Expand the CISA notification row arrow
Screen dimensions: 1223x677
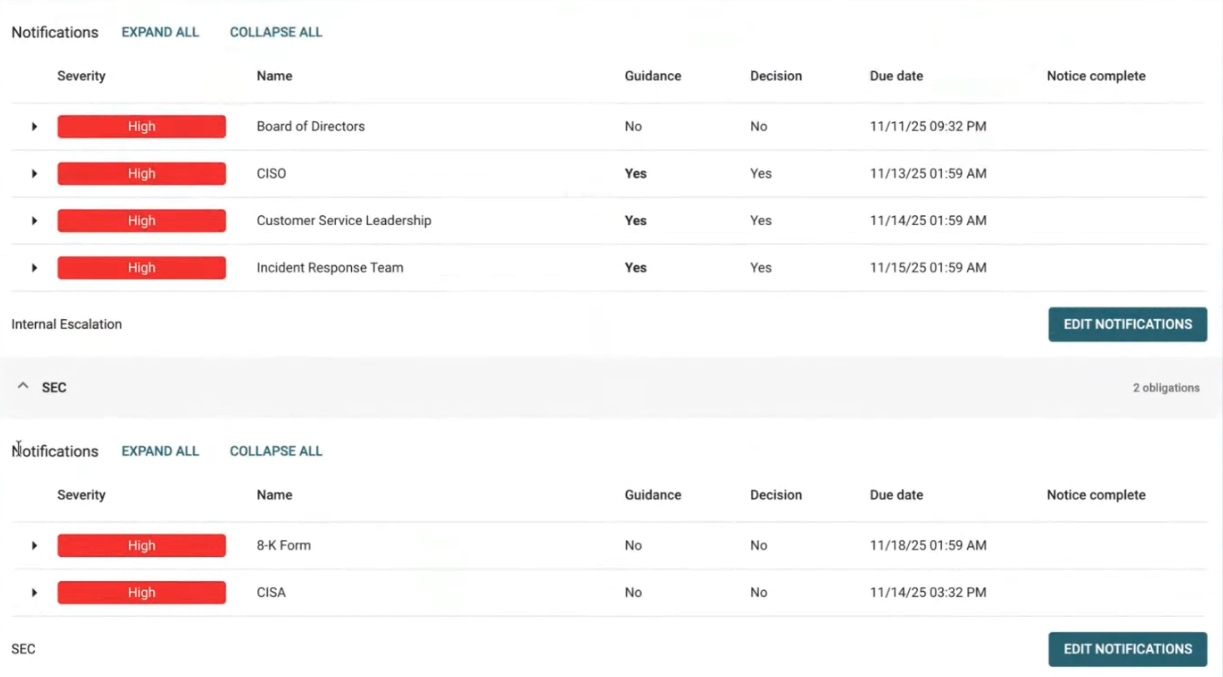pos(34,593)
